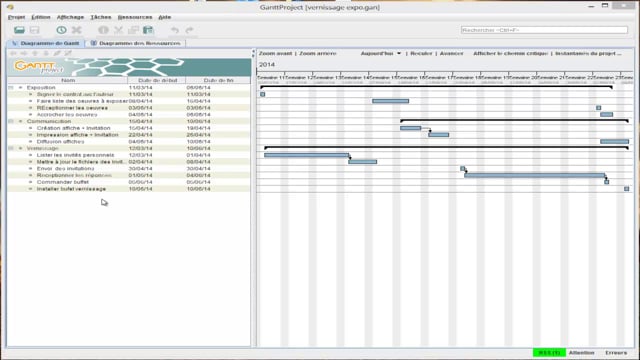Click the Impression affiche Gantt bar
The image size is (640, 360).
439,135
